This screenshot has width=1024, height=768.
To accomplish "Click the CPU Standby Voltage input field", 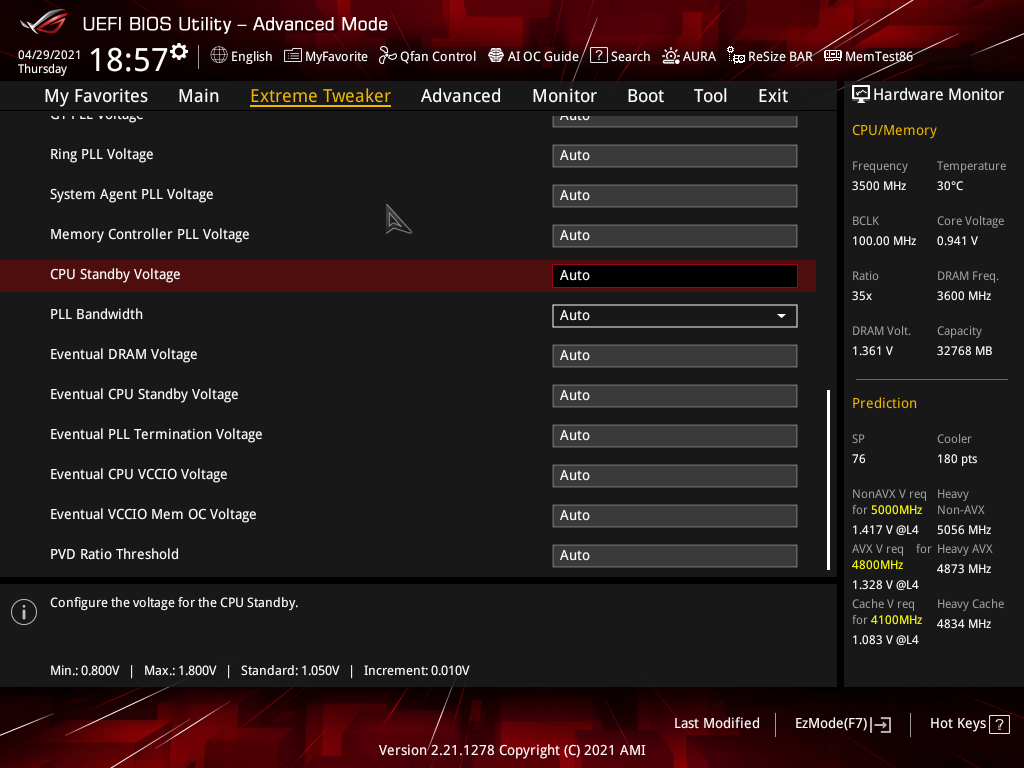I will click(x=675, y=276).
